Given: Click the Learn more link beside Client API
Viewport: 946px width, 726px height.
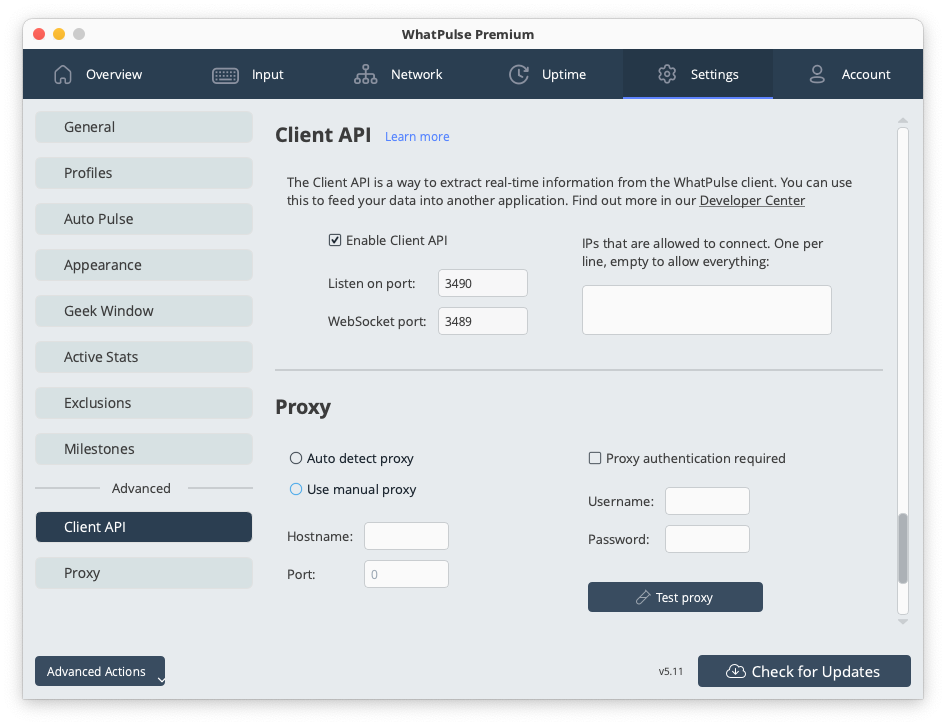Looking at the screenshot, I should (417, 136).
